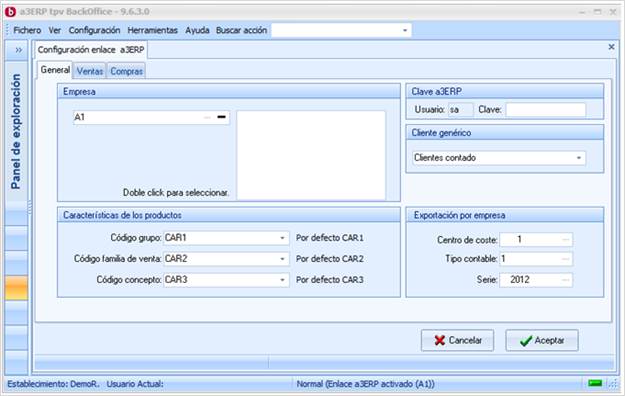The image size is (625, 396).
Task: Close the Configuración enlace a3ERP panel
Action: (611, 47)
